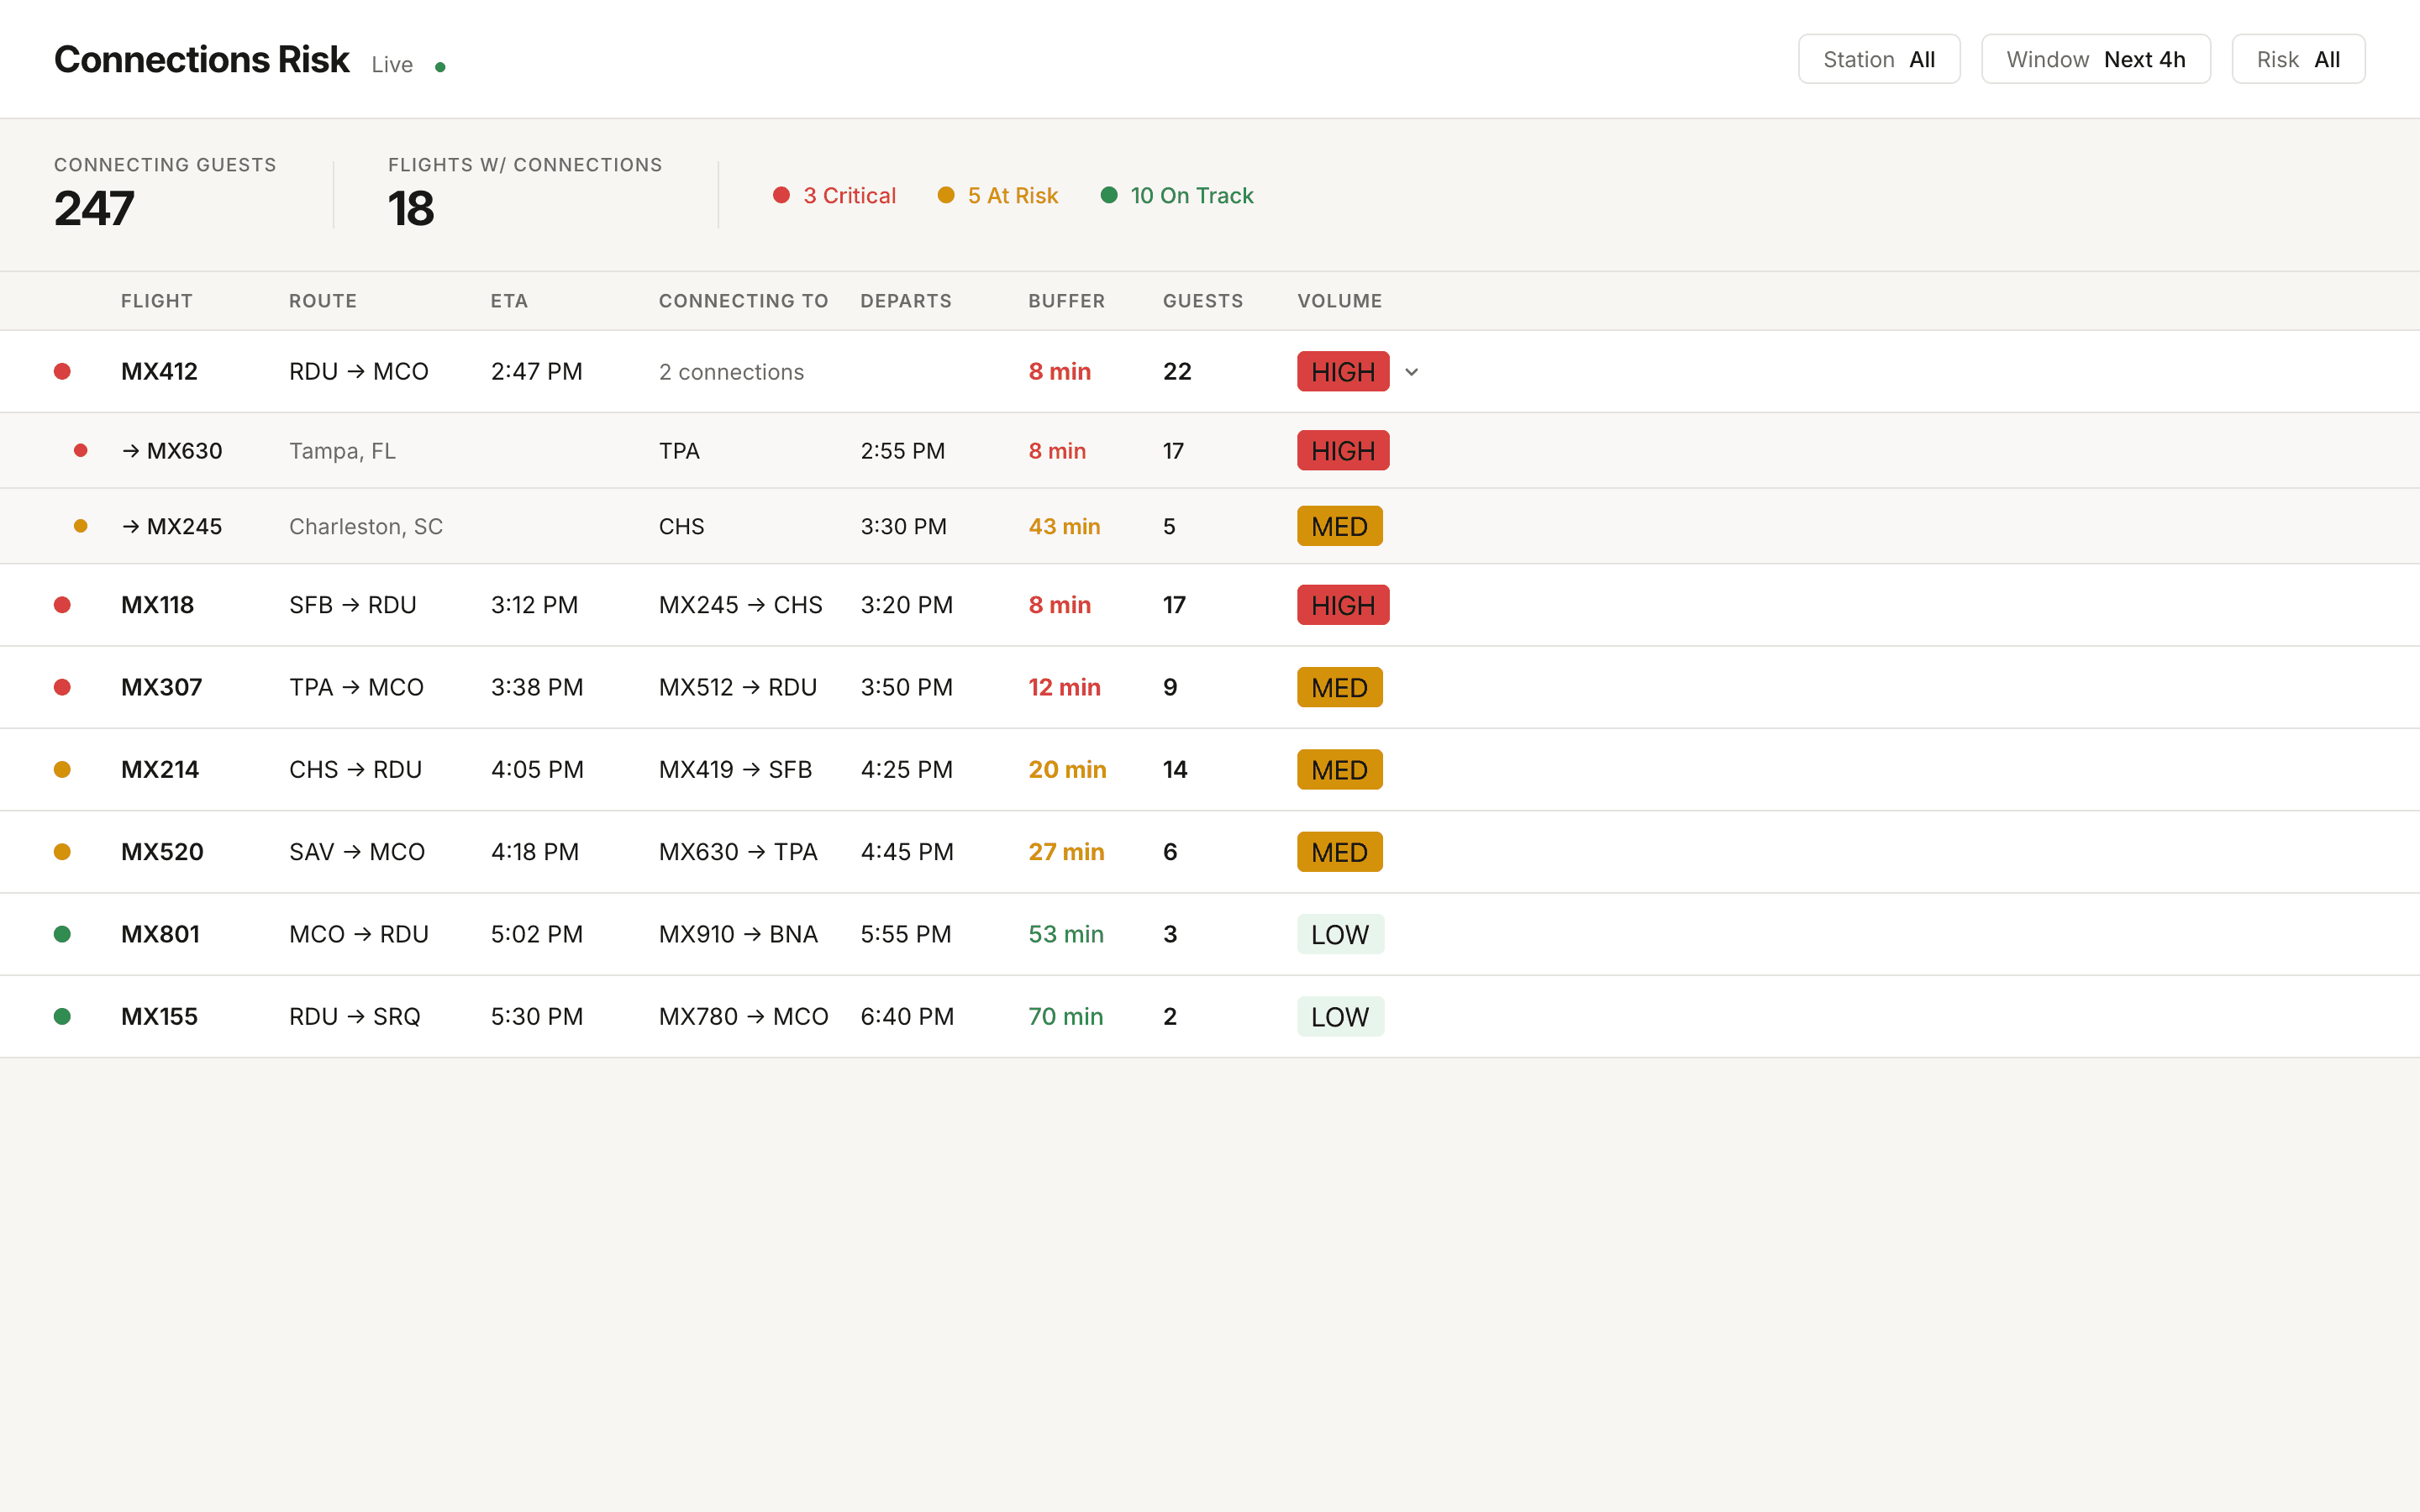
Task: Click the '12 min' buffer value
Action: pyautogui.click(x=1064, y=687)
